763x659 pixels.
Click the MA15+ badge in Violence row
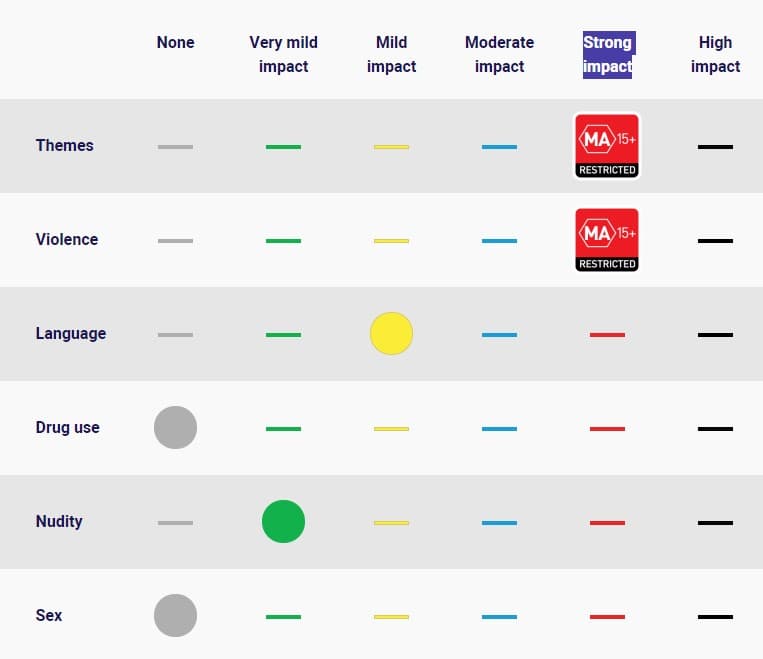pyautogui.click(x=607, y=240)
